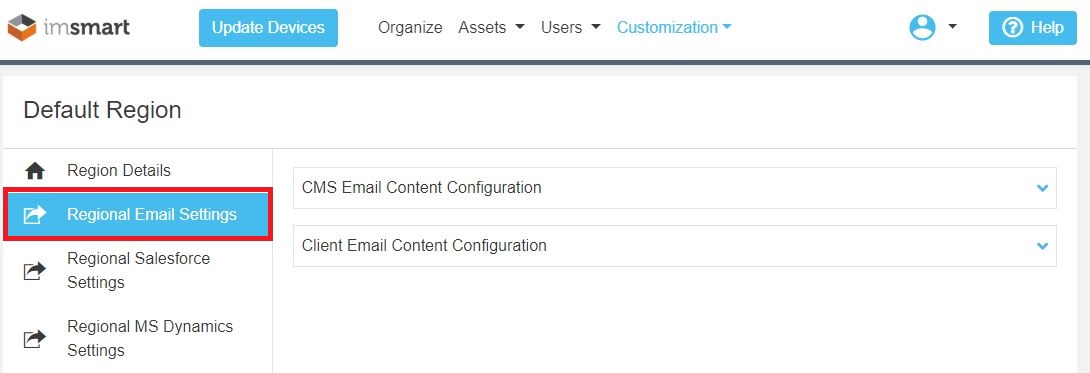Screen dimensions: 1090x373
Task: Click the share icon beside Regional Email Settings
Action: [x=35, y=215]
